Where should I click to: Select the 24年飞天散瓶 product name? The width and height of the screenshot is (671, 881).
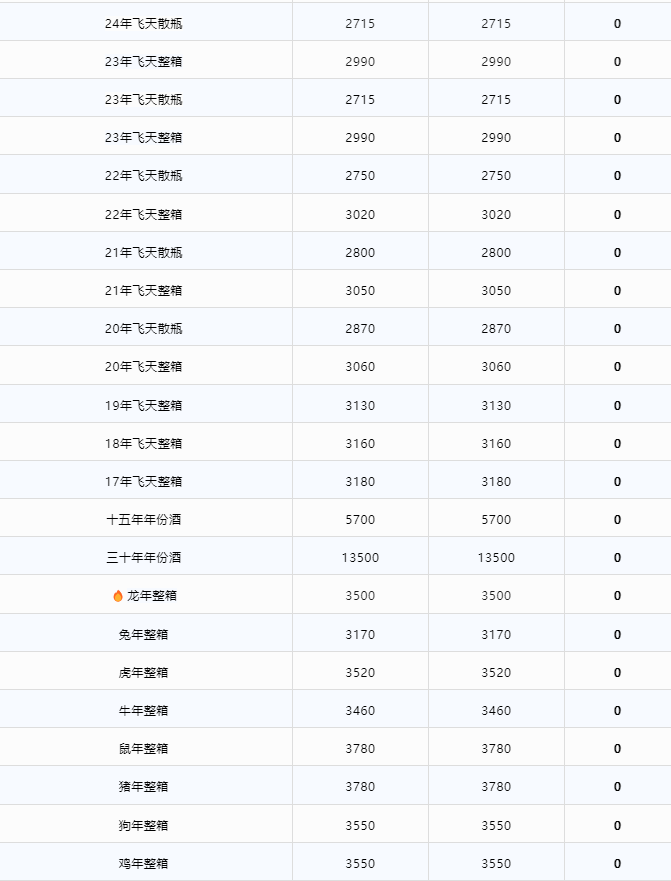point(143,24)
